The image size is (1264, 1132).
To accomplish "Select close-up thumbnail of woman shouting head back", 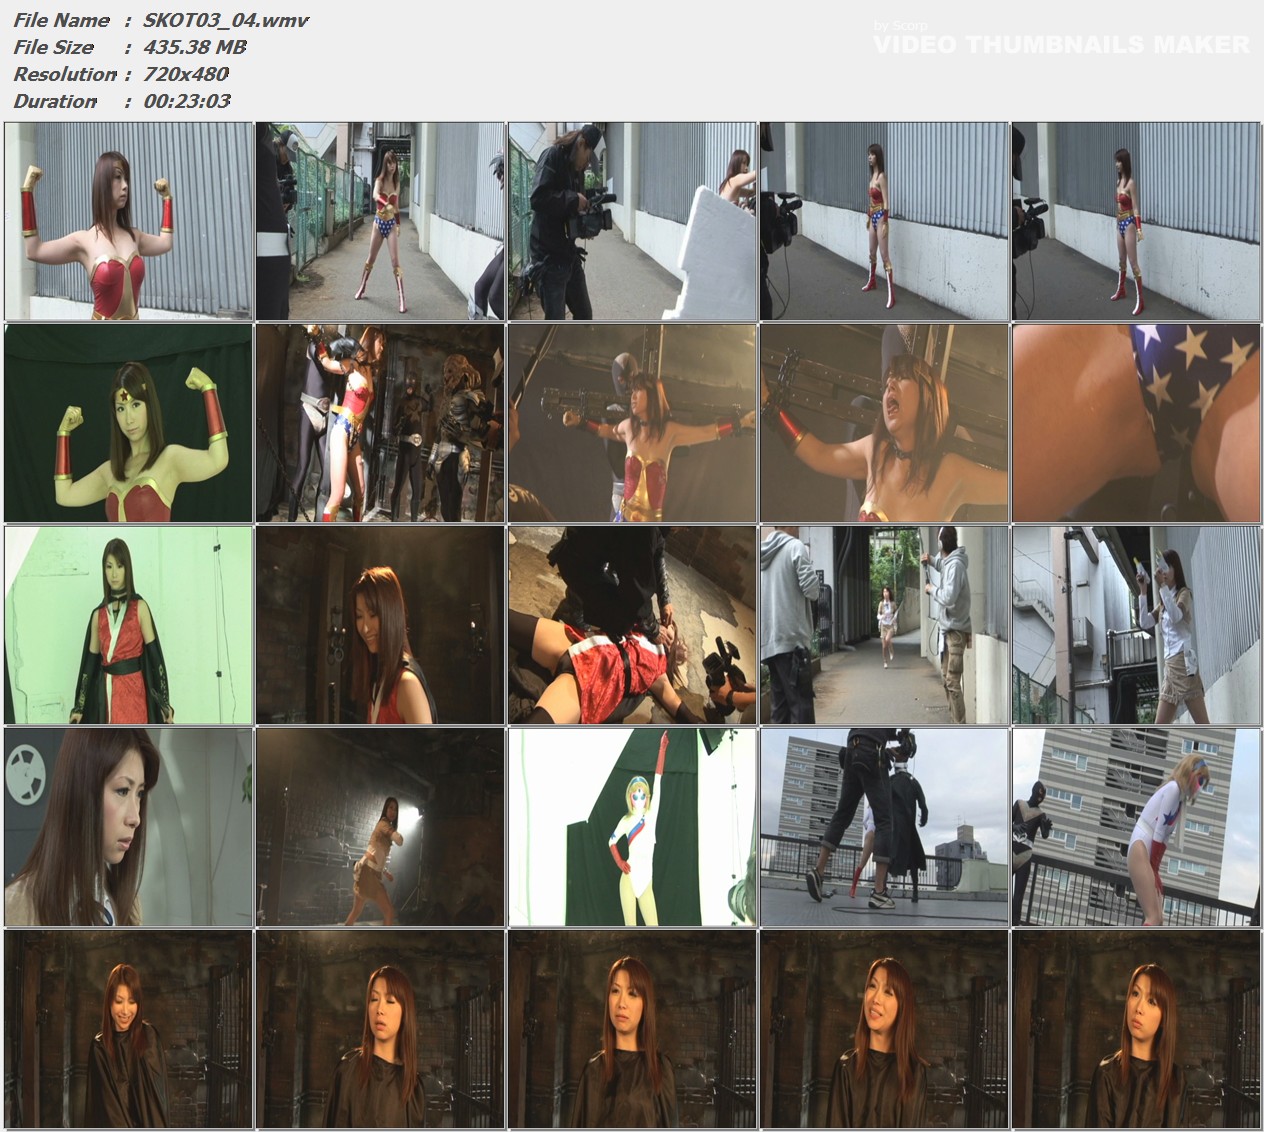I will tap(885, 423).
